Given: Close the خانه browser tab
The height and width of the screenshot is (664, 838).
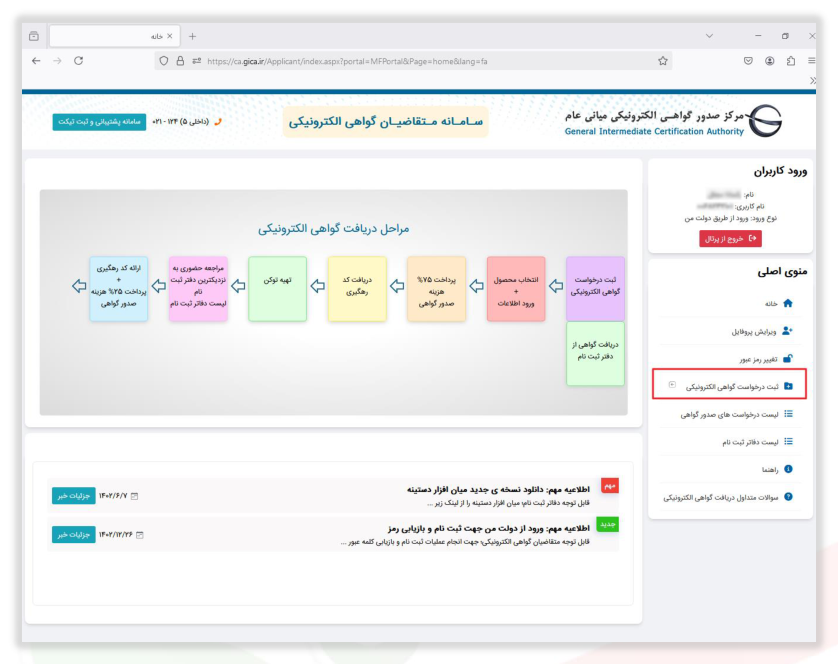Looking at the screenshot, I should 169,36.
